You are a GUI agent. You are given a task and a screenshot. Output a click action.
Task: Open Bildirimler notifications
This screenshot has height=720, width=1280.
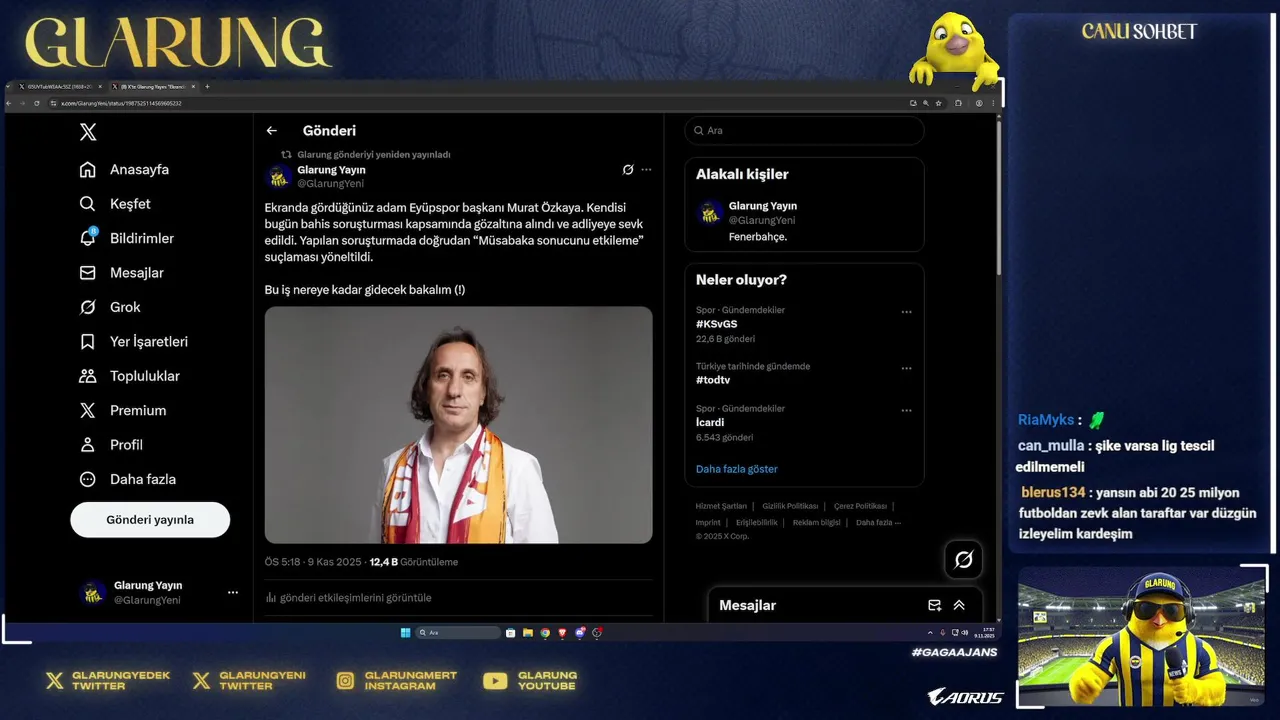point(127,238)
